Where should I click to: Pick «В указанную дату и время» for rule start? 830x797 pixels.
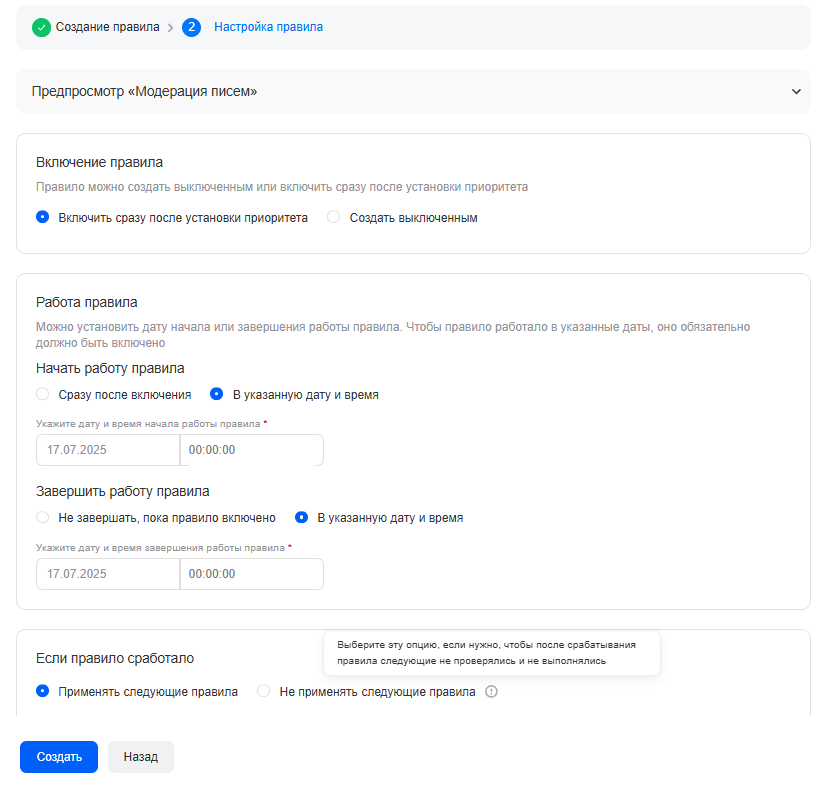coord(216,395)
